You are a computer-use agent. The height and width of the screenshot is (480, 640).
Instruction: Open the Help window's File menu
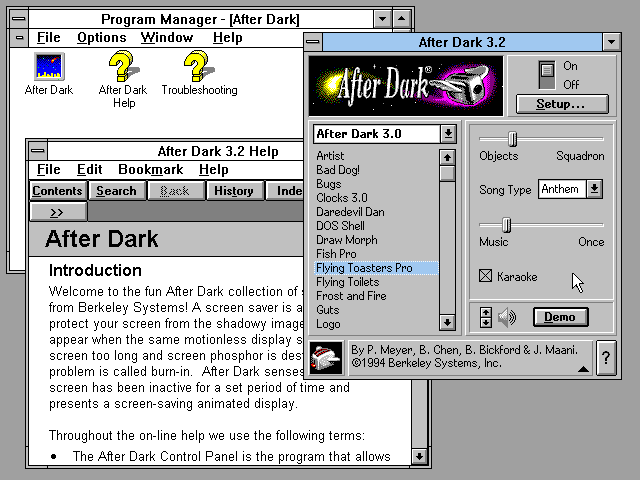click(49, 169)
